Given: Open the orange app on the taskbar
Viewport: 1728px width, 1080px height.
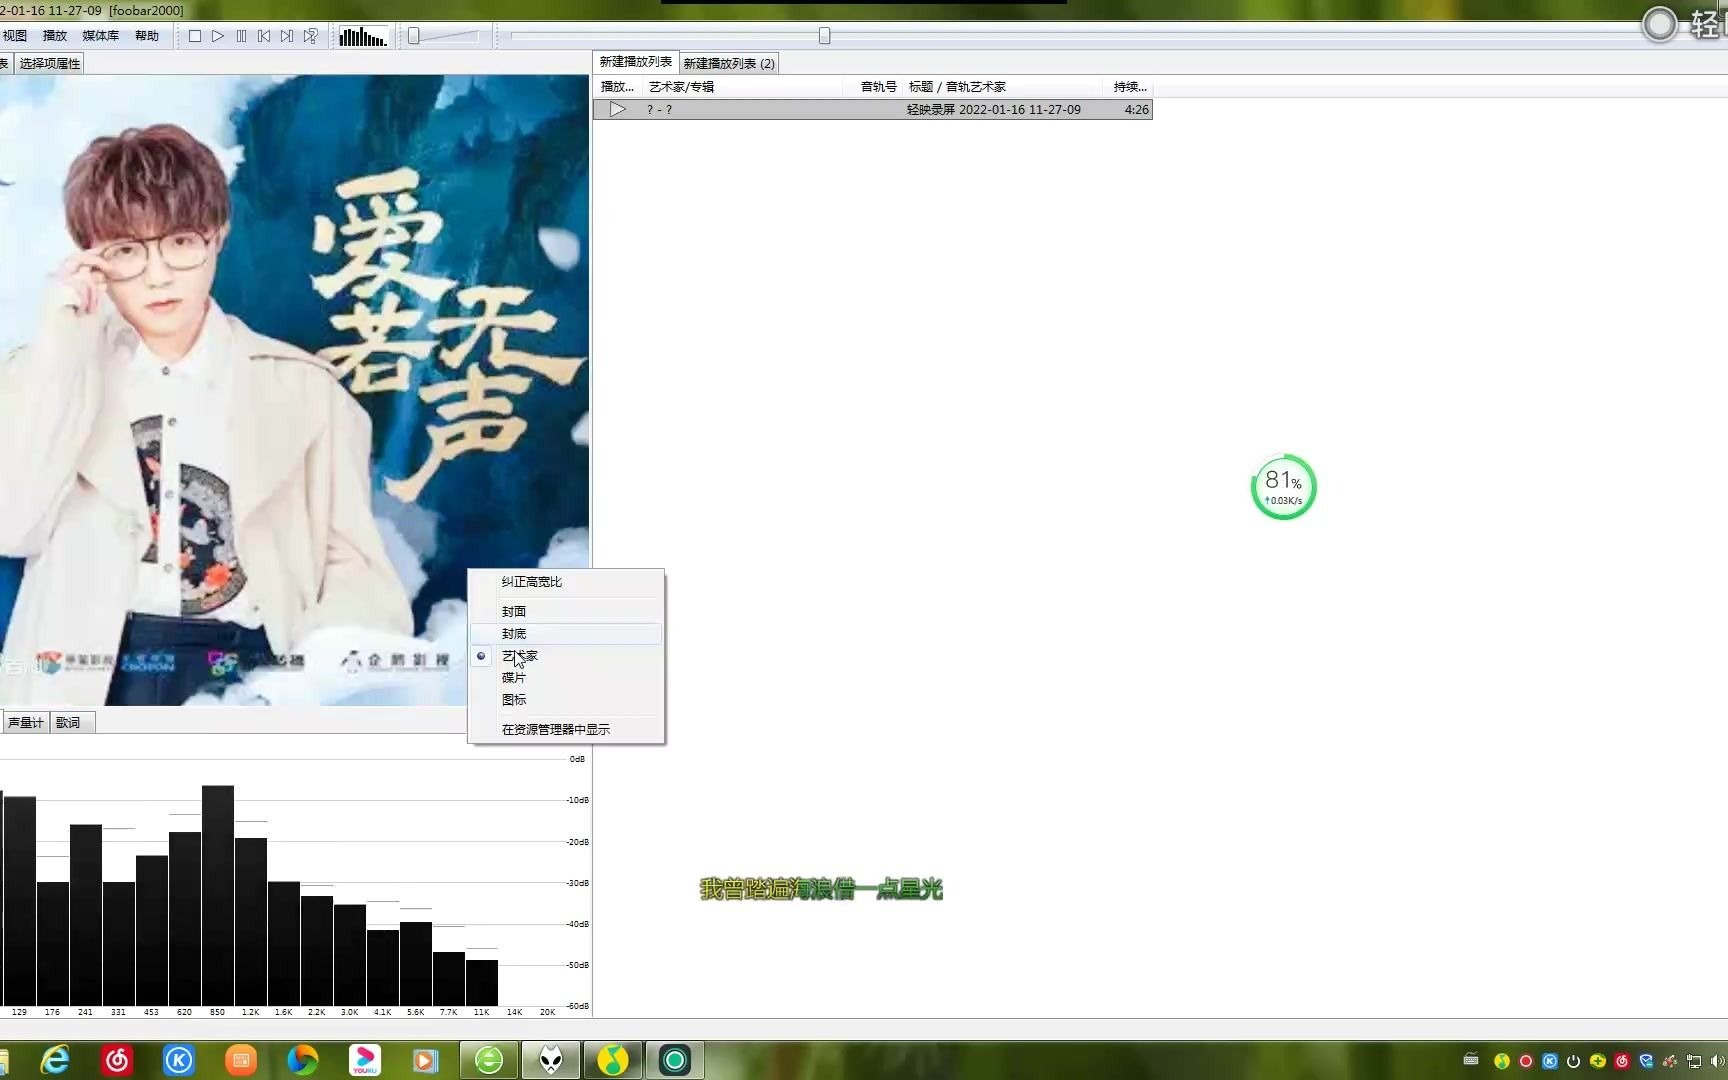Looking at the screenshot, I should pyautogui.click(x=241, y=1060).
